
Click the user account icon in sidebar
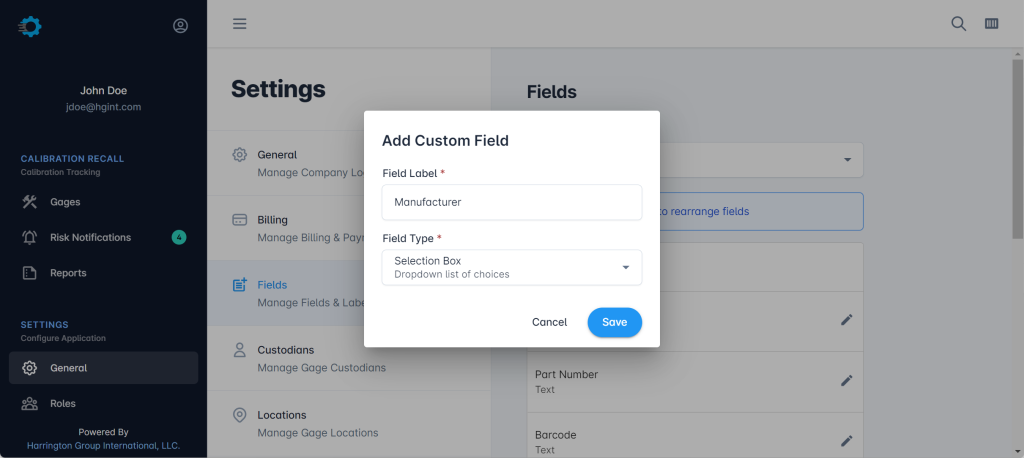point(180,26)
